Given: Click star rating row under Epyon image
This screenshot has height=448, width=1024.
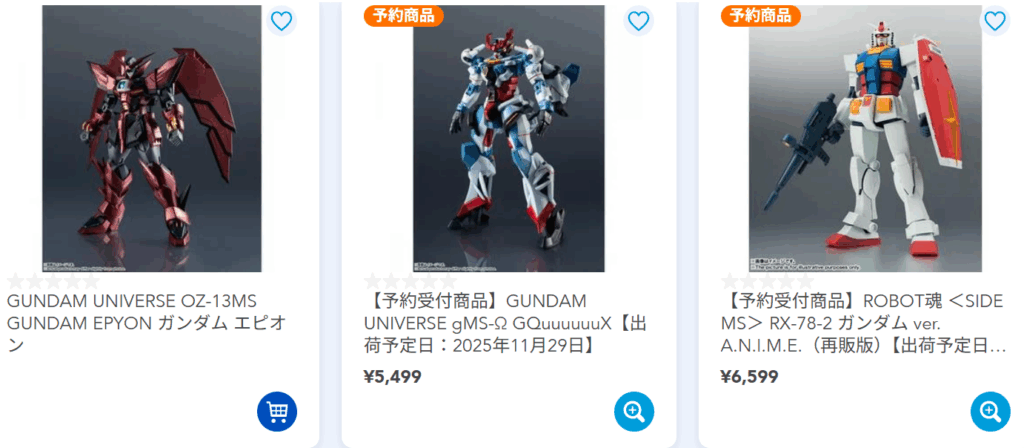Looking at the screenshot, I should pyautogui.click(x=54, y=281).
